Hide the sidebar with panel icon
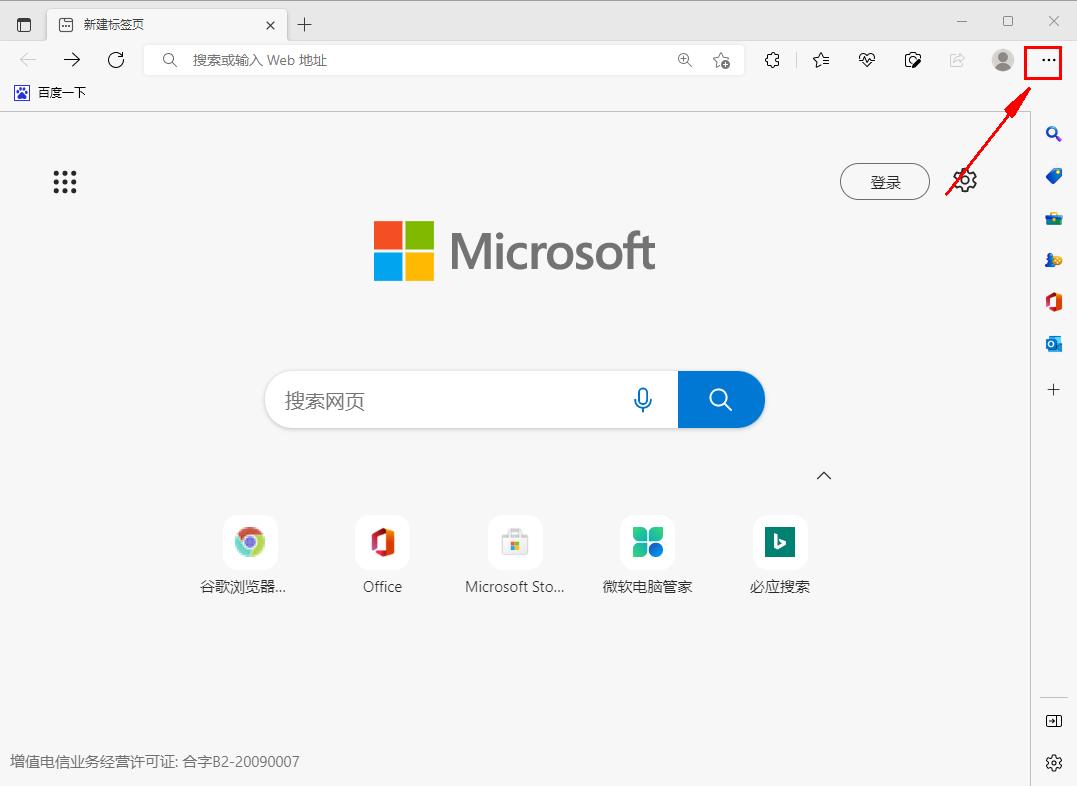 (x=1054, y=721)
